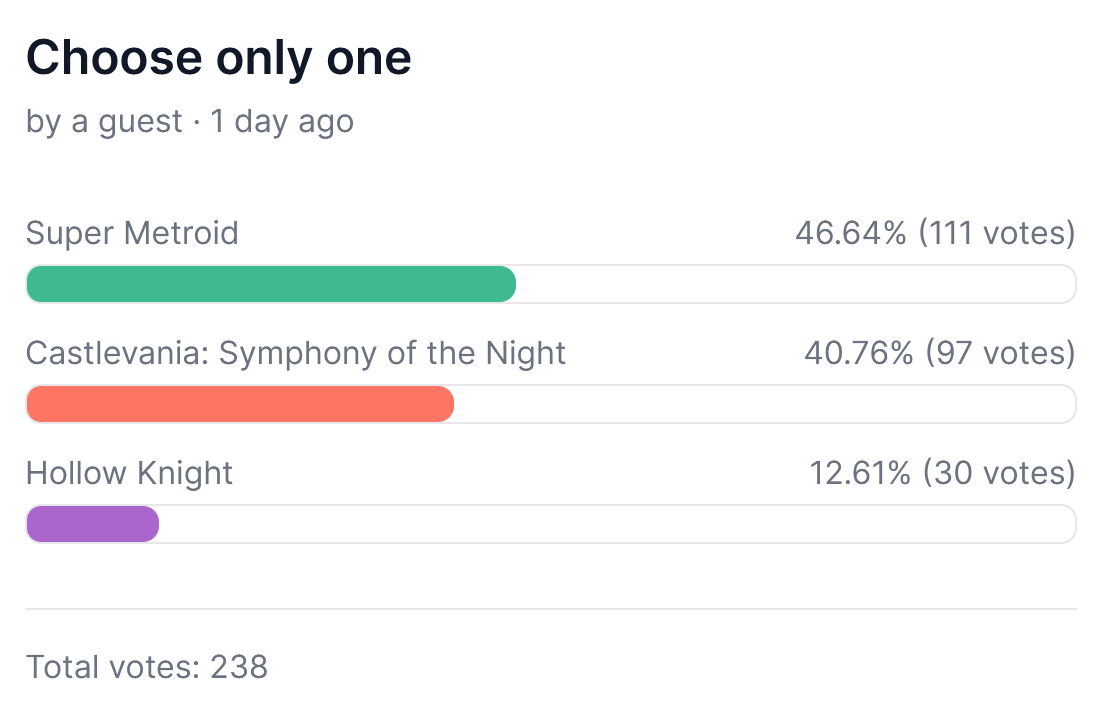Image resolution: width=1107 pixels, height=725 pixels.
Task: Click the "Choose only one" poll title
Action: point(218,58)
